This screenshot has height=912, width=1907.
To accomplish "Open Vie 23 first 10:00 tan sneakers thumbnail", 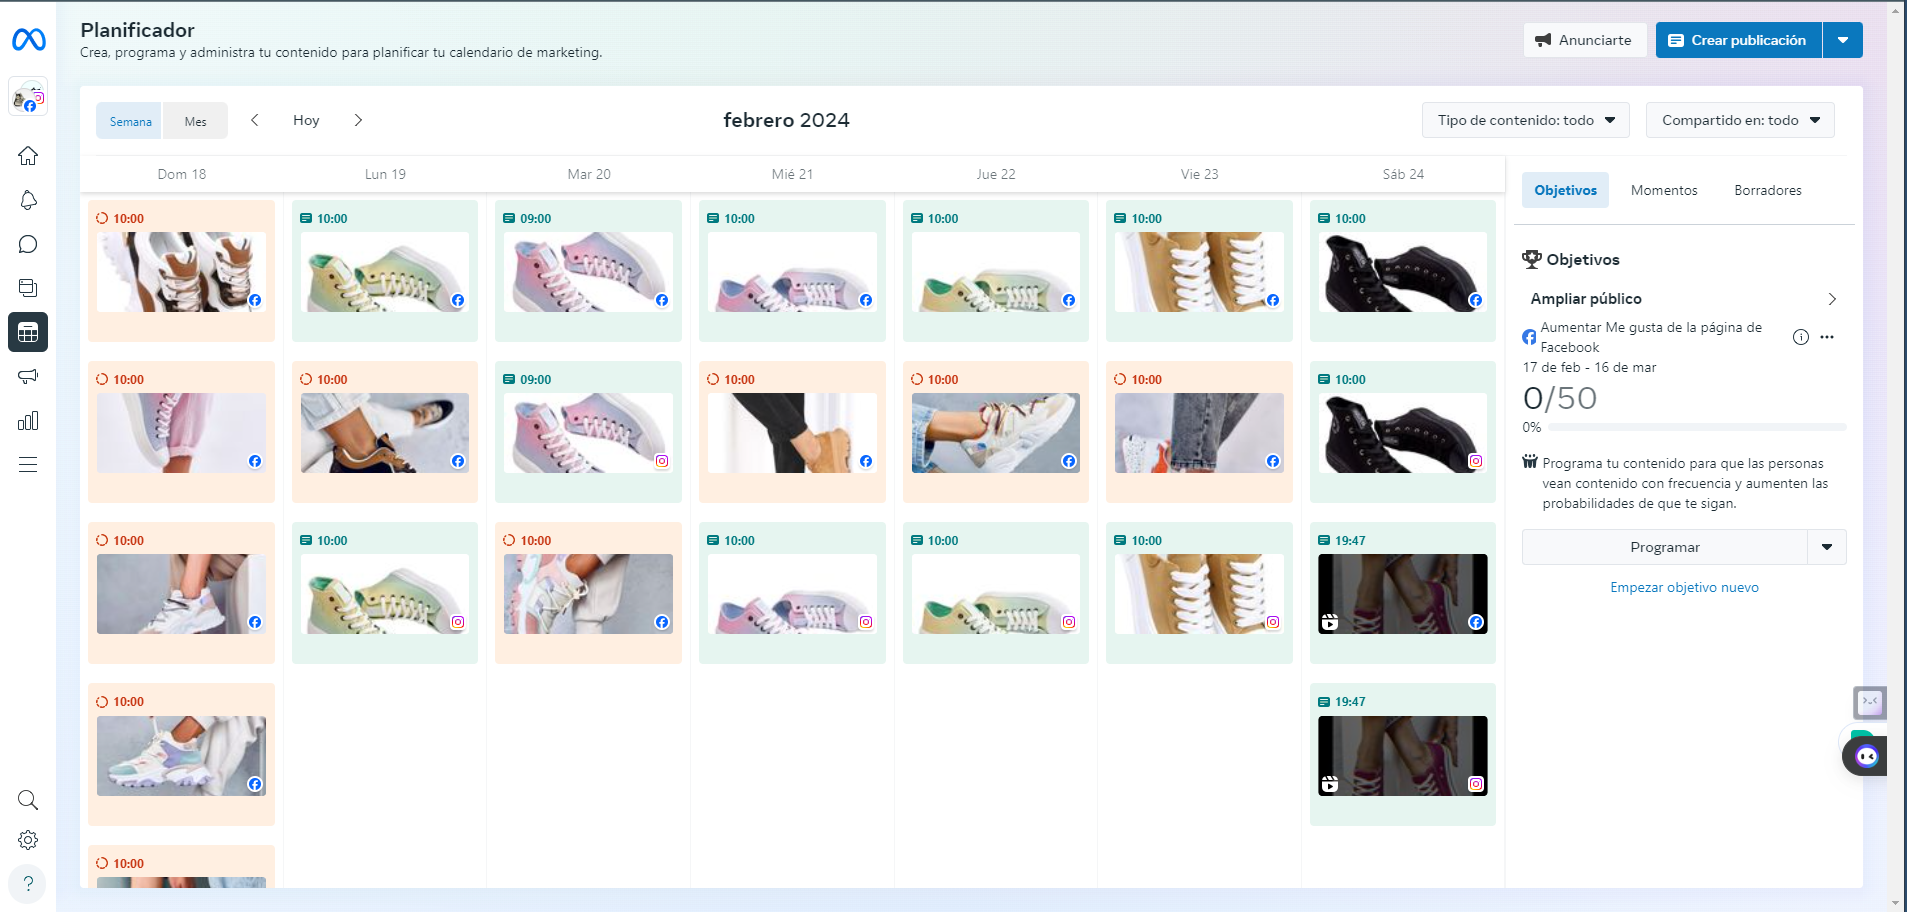I will coord(1199,272).
